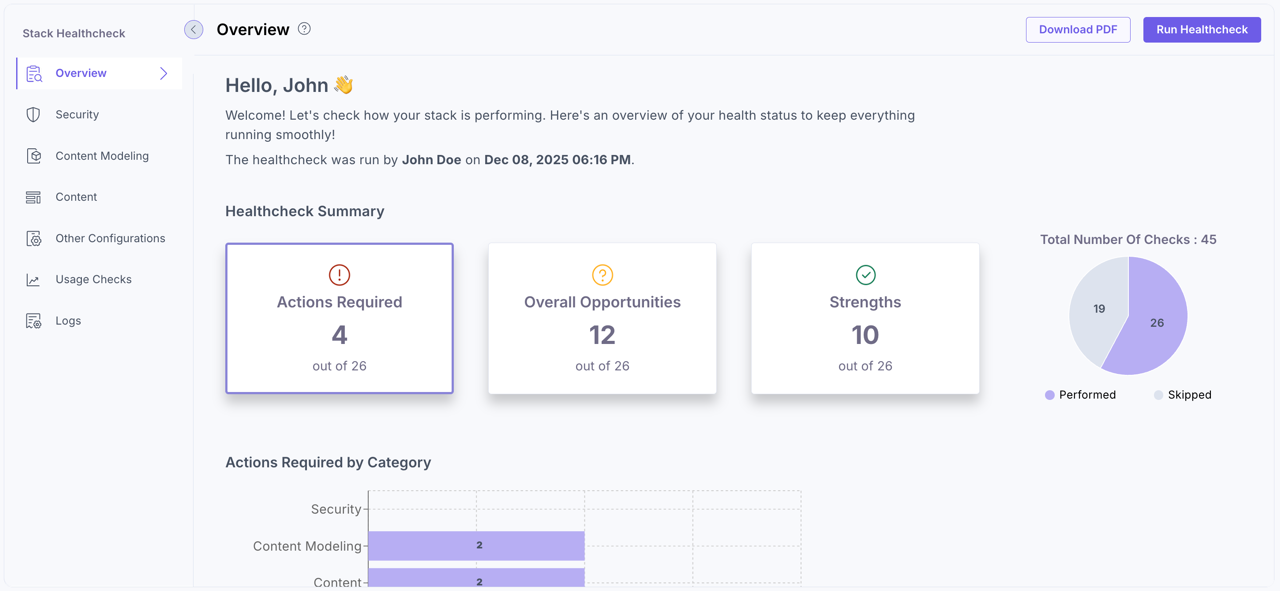Select the Usage Checks chart icon
The width and height of the screenshot is (1280, 591).
click(34, 279)
